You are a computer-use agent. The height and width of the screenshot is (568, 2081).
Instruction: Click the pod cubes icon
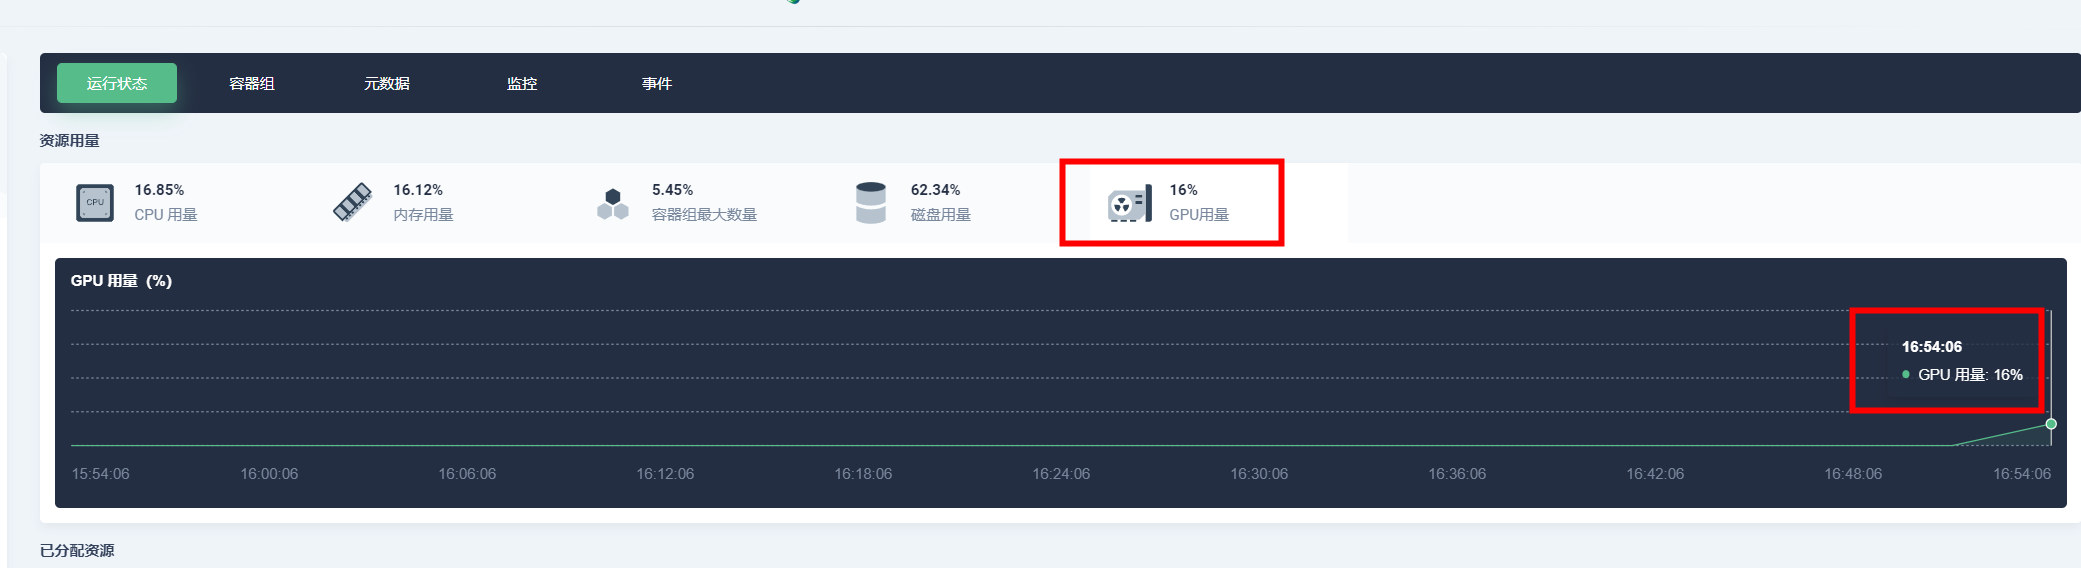612,204
